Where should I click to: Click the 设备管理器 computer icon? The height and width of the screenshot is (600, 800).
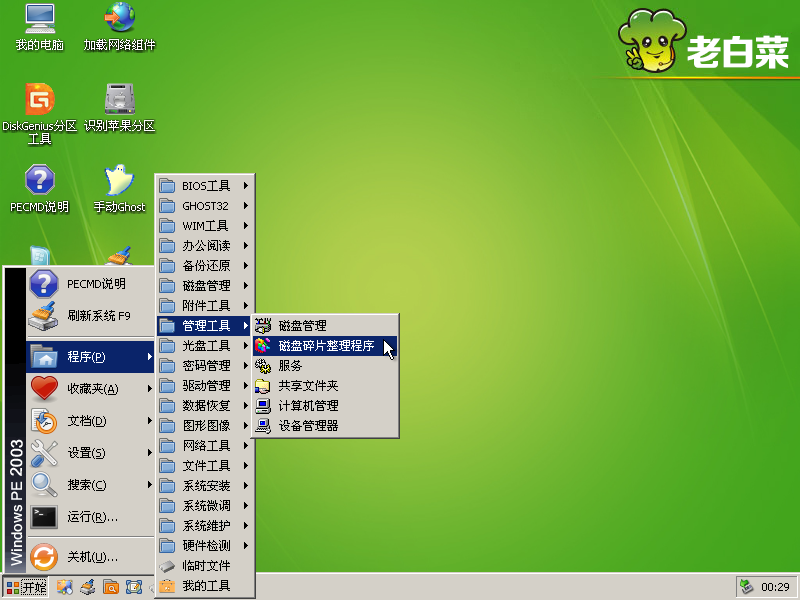[263, 426]
